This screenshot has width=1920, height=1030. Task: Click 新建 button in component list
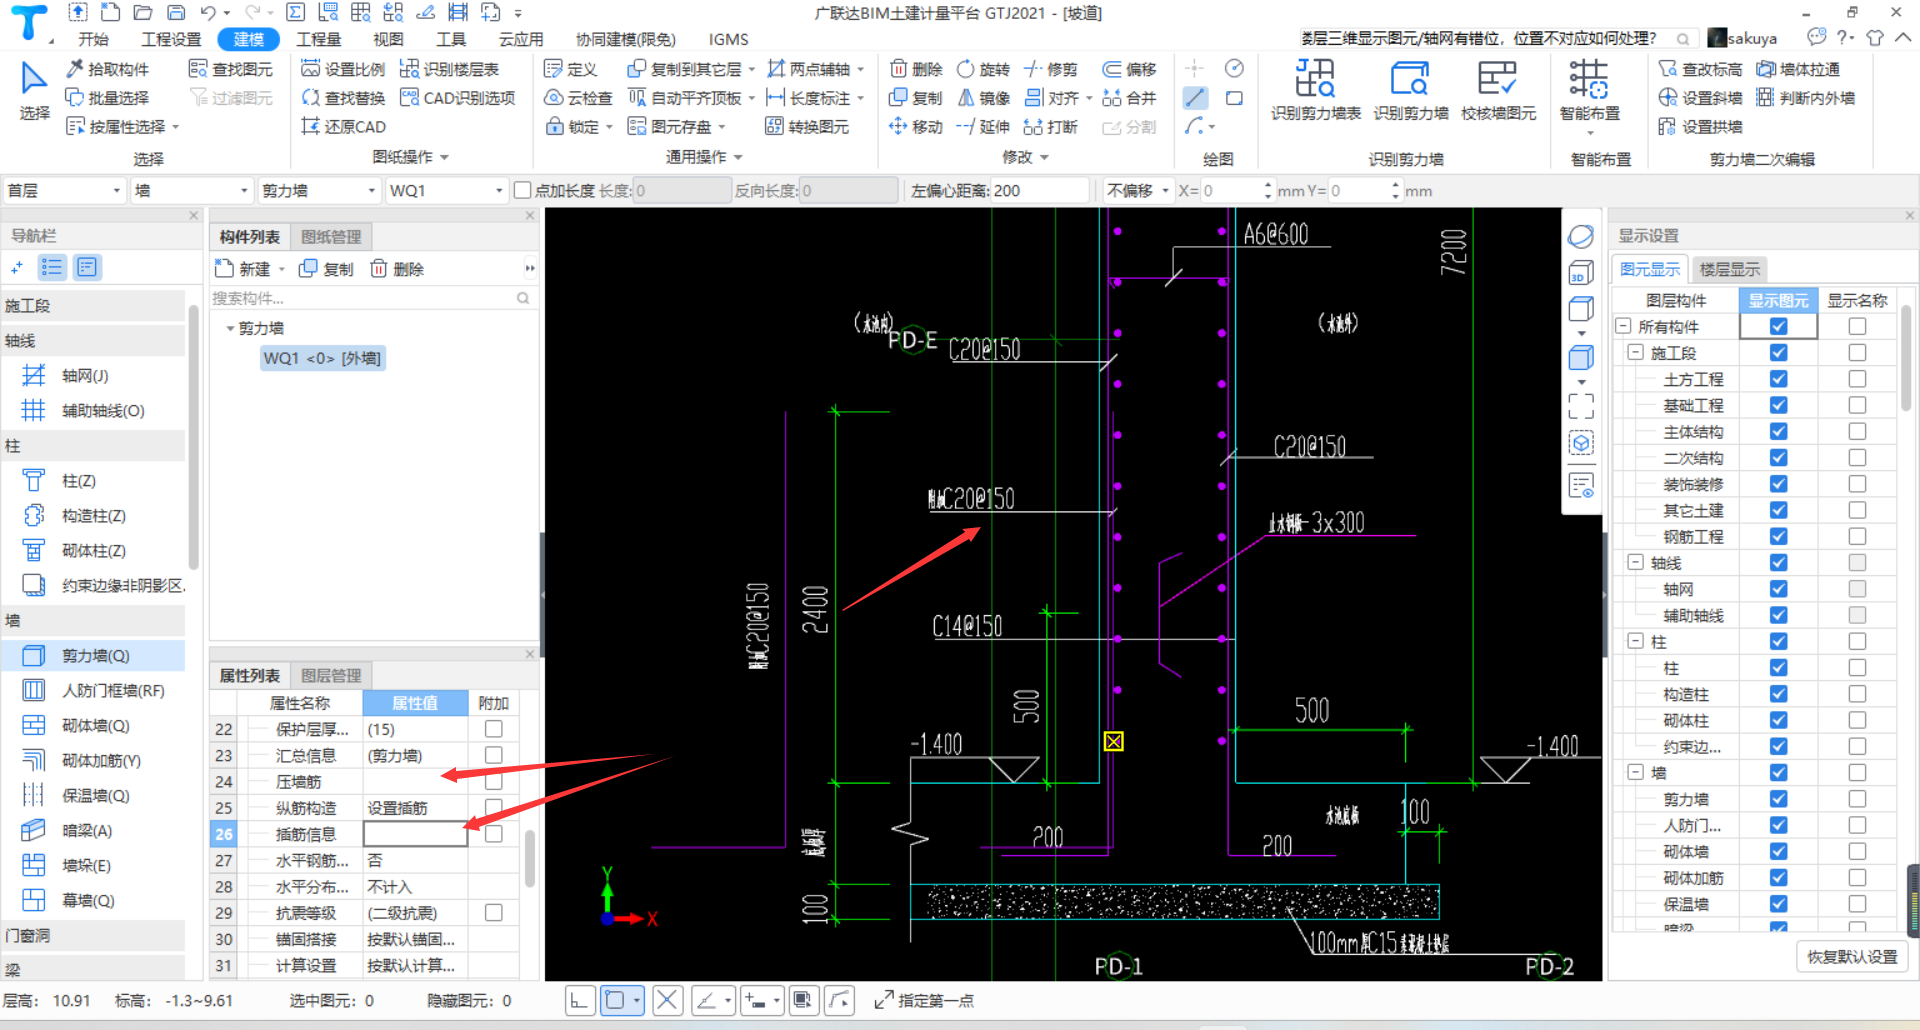pyautogui.click(x=244, y=269)
